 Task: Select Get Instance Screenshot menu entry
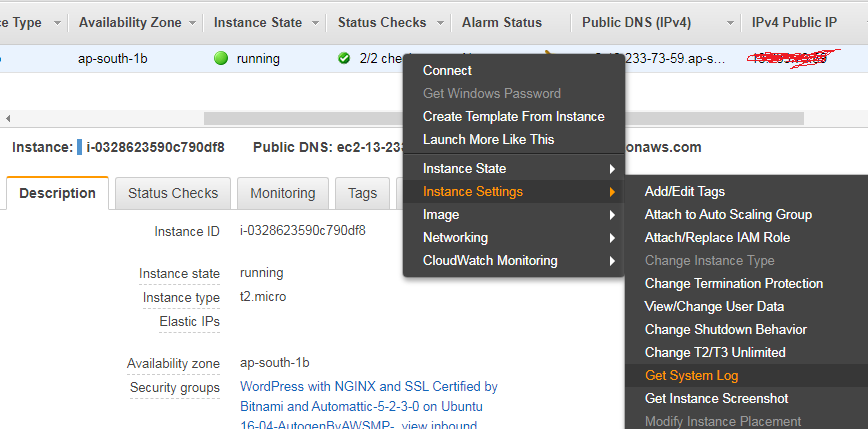tap(716, 399)
